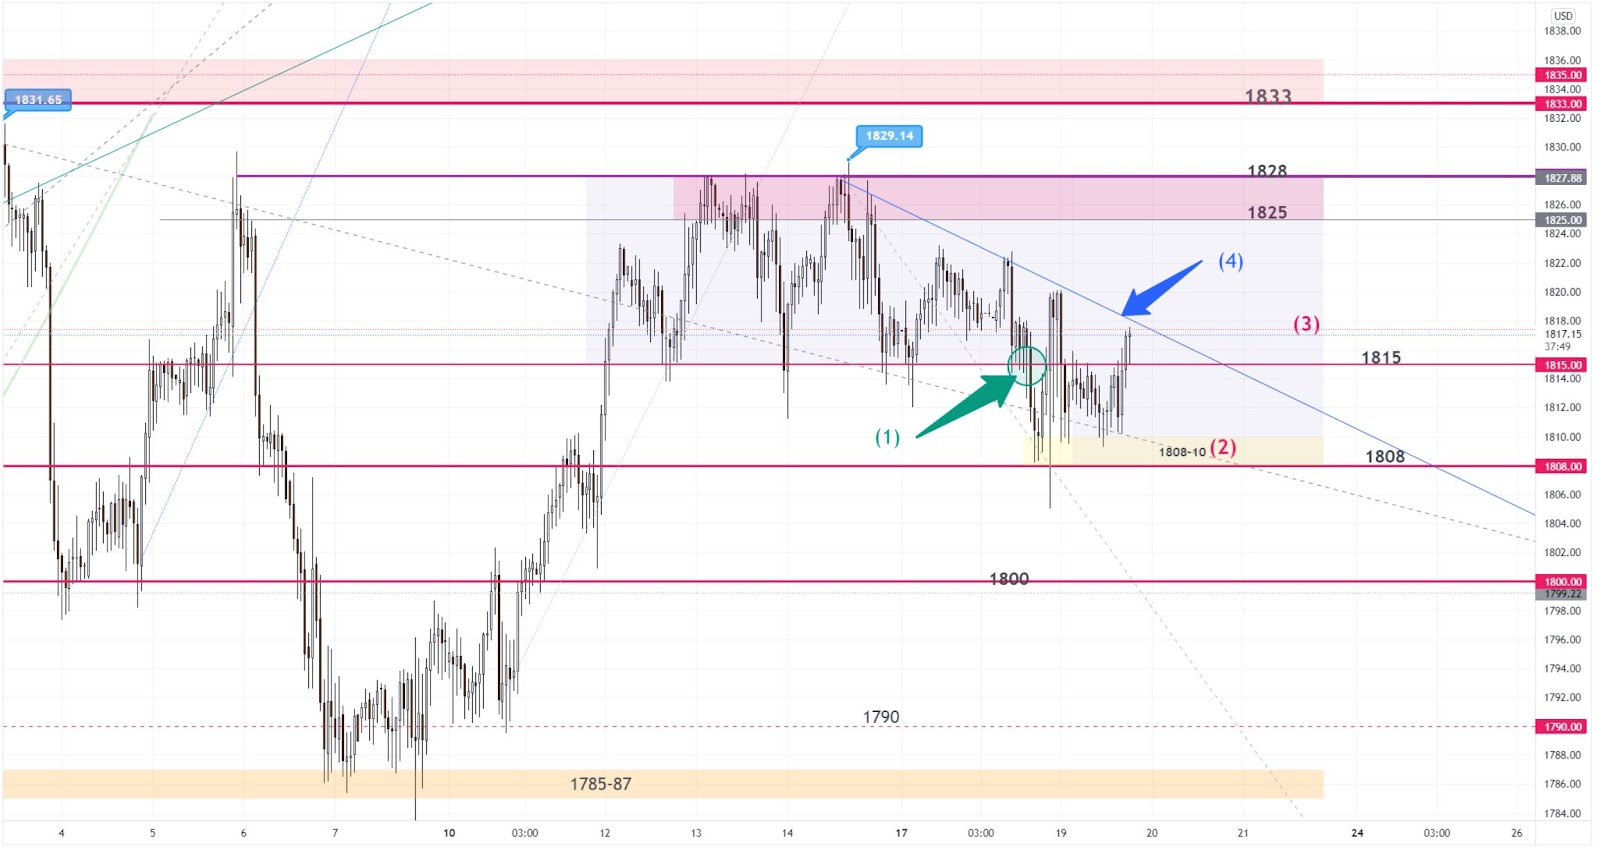Select the 1815.00 price tag on axis

[1562, 365]
